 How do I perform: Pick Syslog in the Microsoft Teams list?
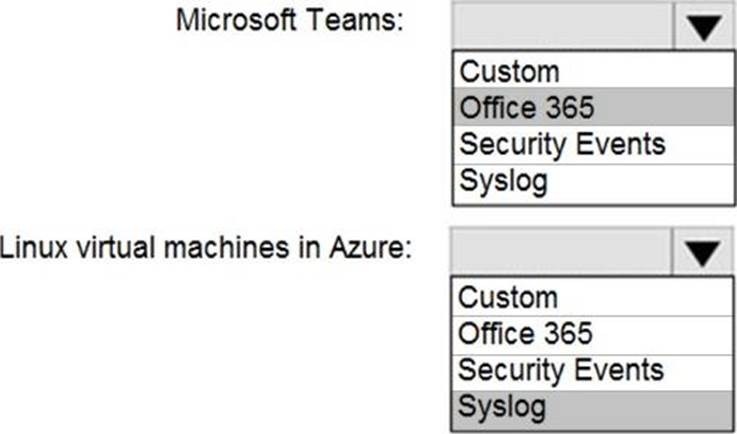594,184
